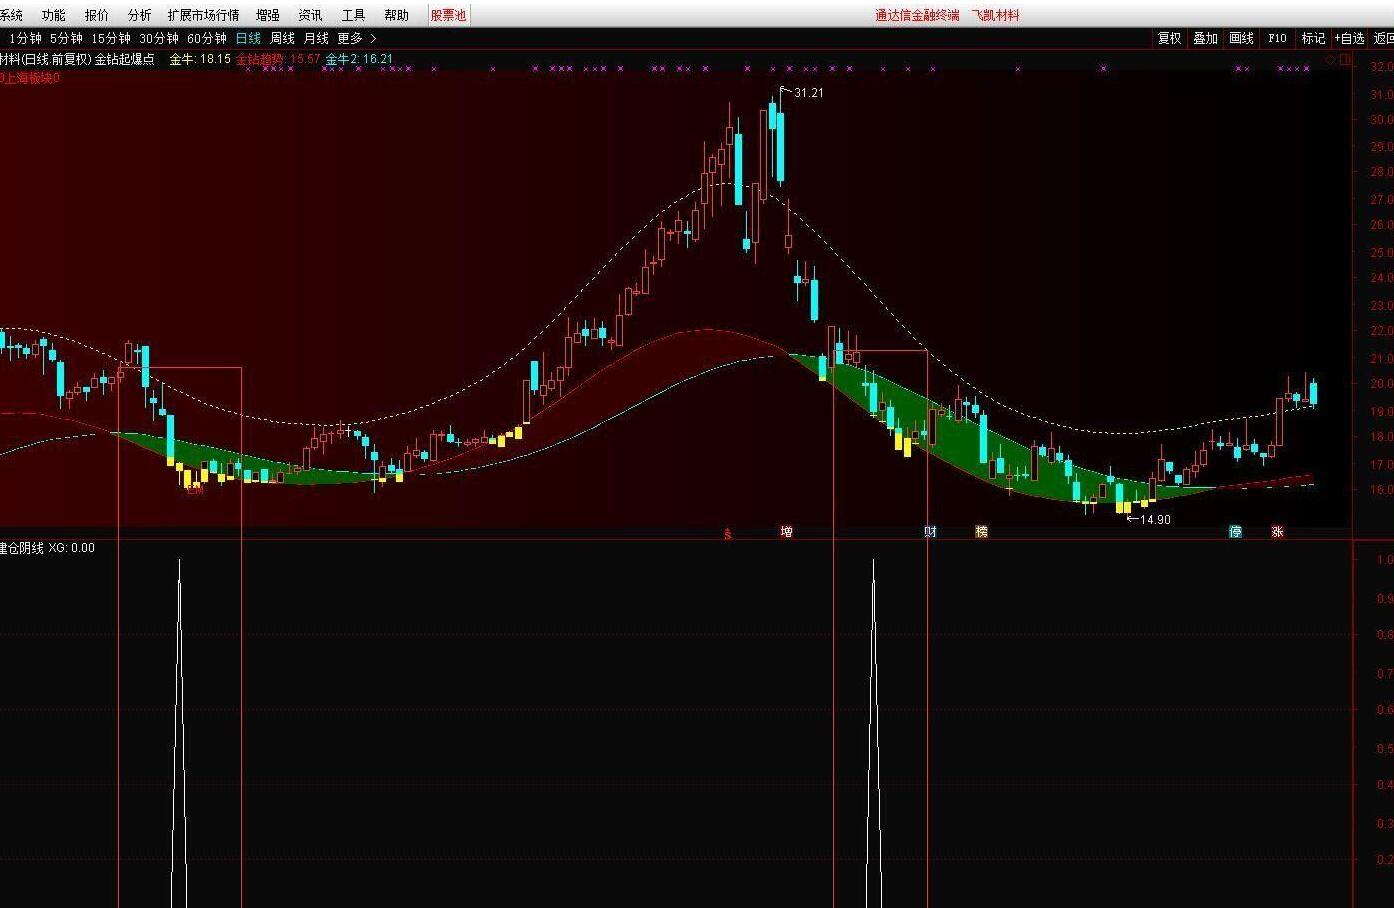This screenshot has height=908, width=1394.
Task: Click the 画线 drawing button
Action: click(1242, 38)
